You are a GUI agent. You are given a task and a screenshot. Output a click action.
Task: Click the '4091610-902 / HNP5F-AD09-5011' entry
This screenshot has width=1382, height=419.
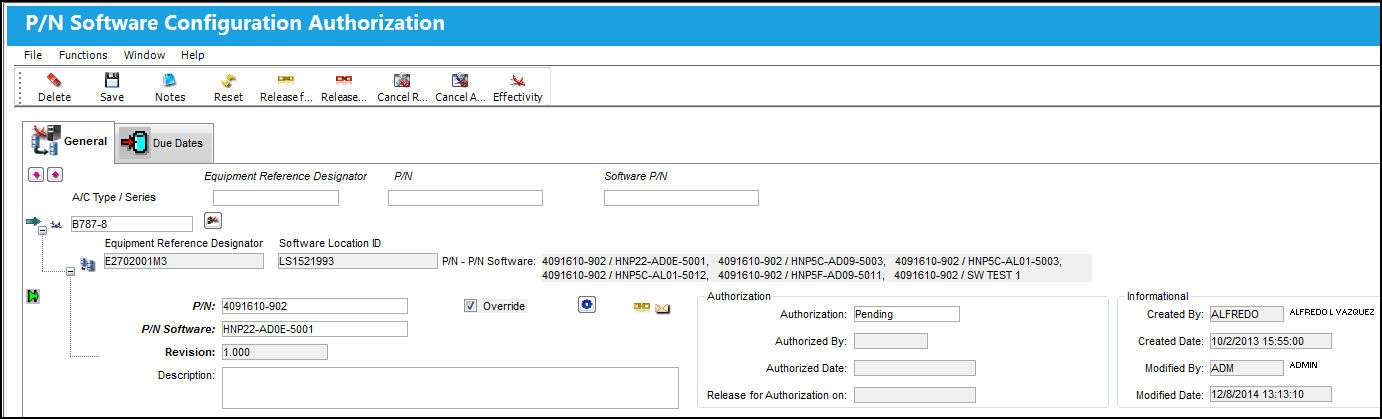(x=802, y=275)
